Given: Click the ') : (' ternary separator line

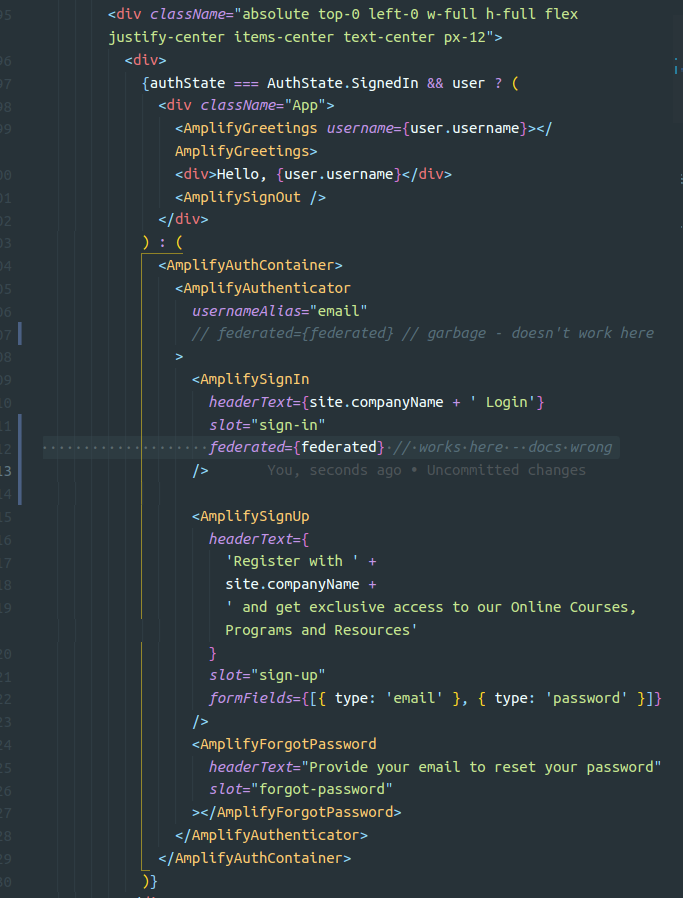Looking at the screenshot, I should [x=163, y=243].
